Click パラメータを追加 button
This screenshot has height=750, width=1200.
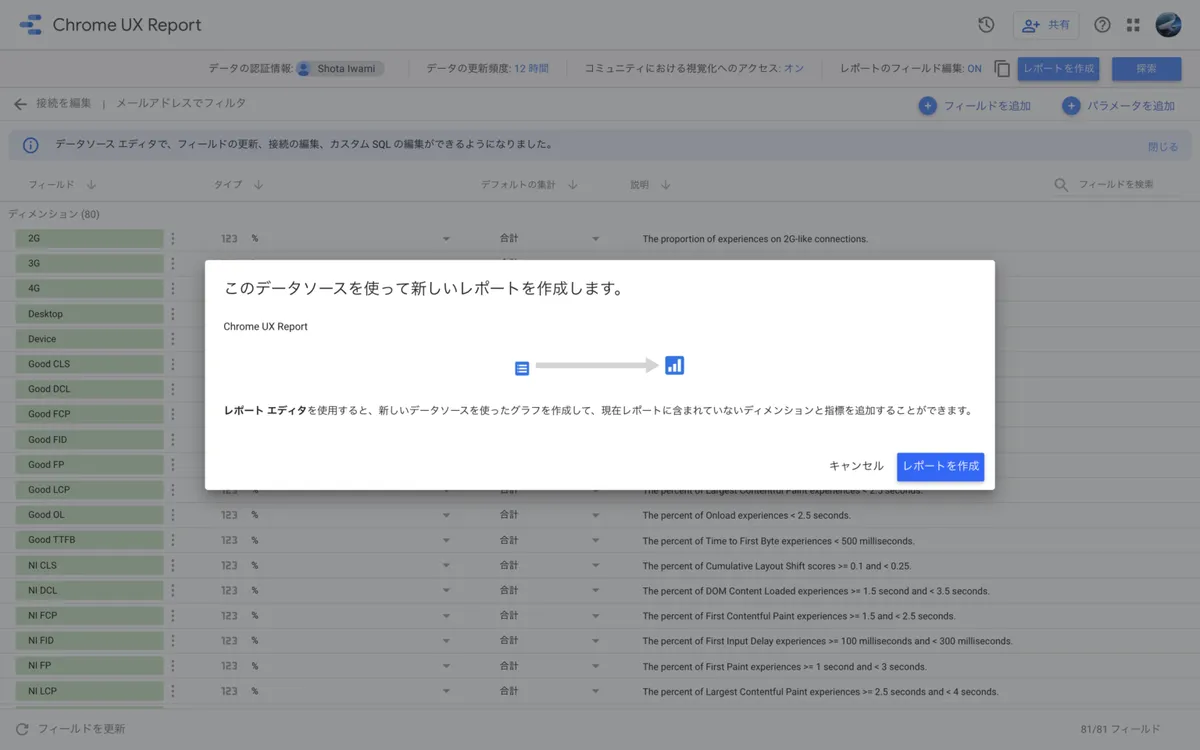pyautogui.click(x=1119, y=106)
